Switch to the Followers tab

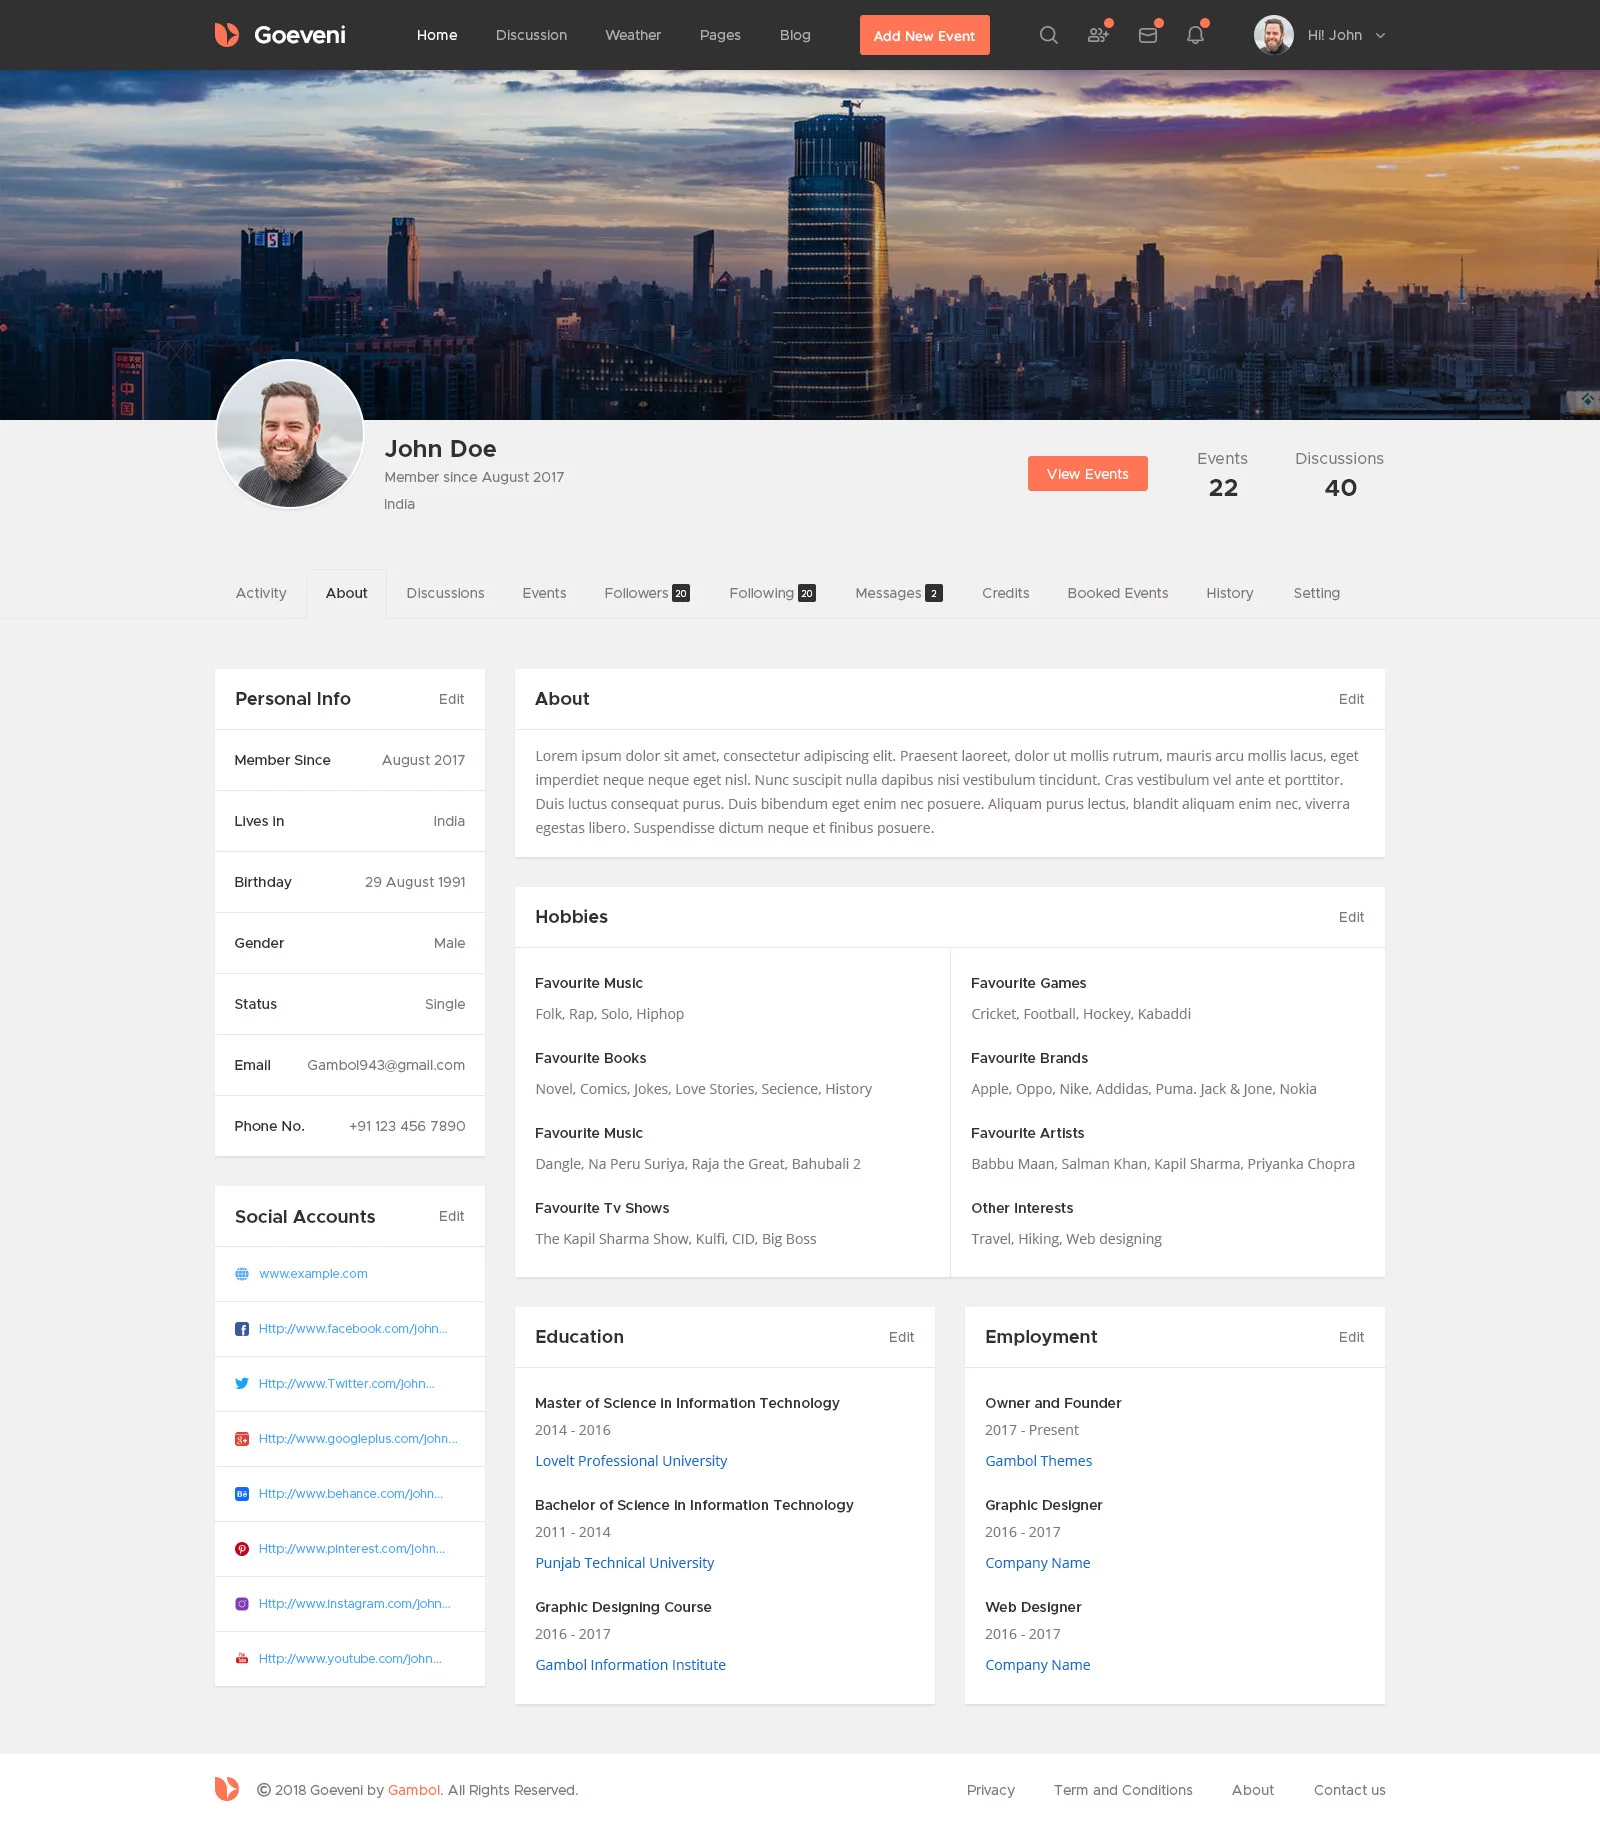[x=646, y=593]
